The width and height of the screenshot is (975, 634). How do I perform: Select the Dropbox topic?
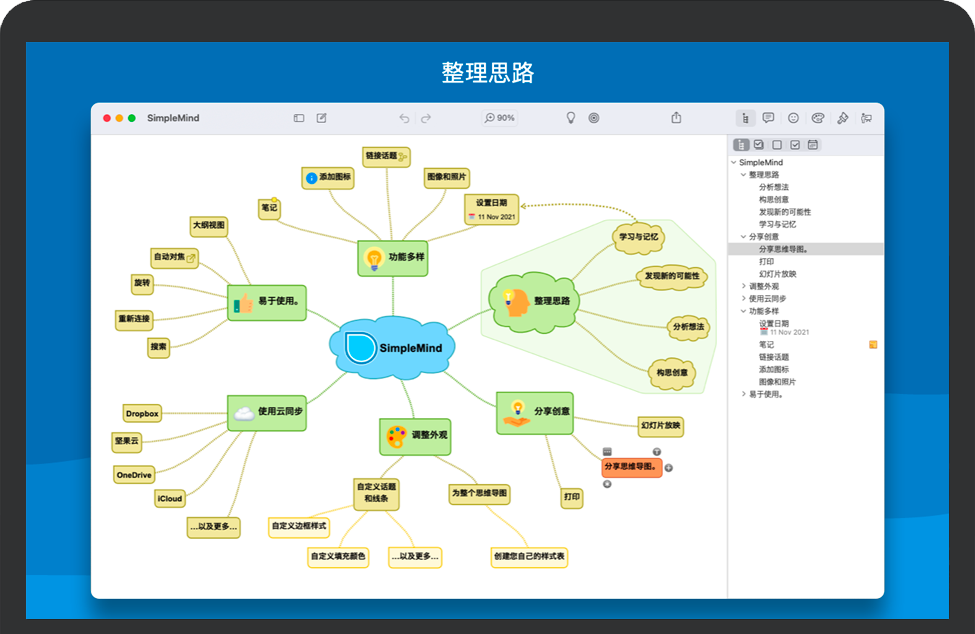click(x=142, y=413)
